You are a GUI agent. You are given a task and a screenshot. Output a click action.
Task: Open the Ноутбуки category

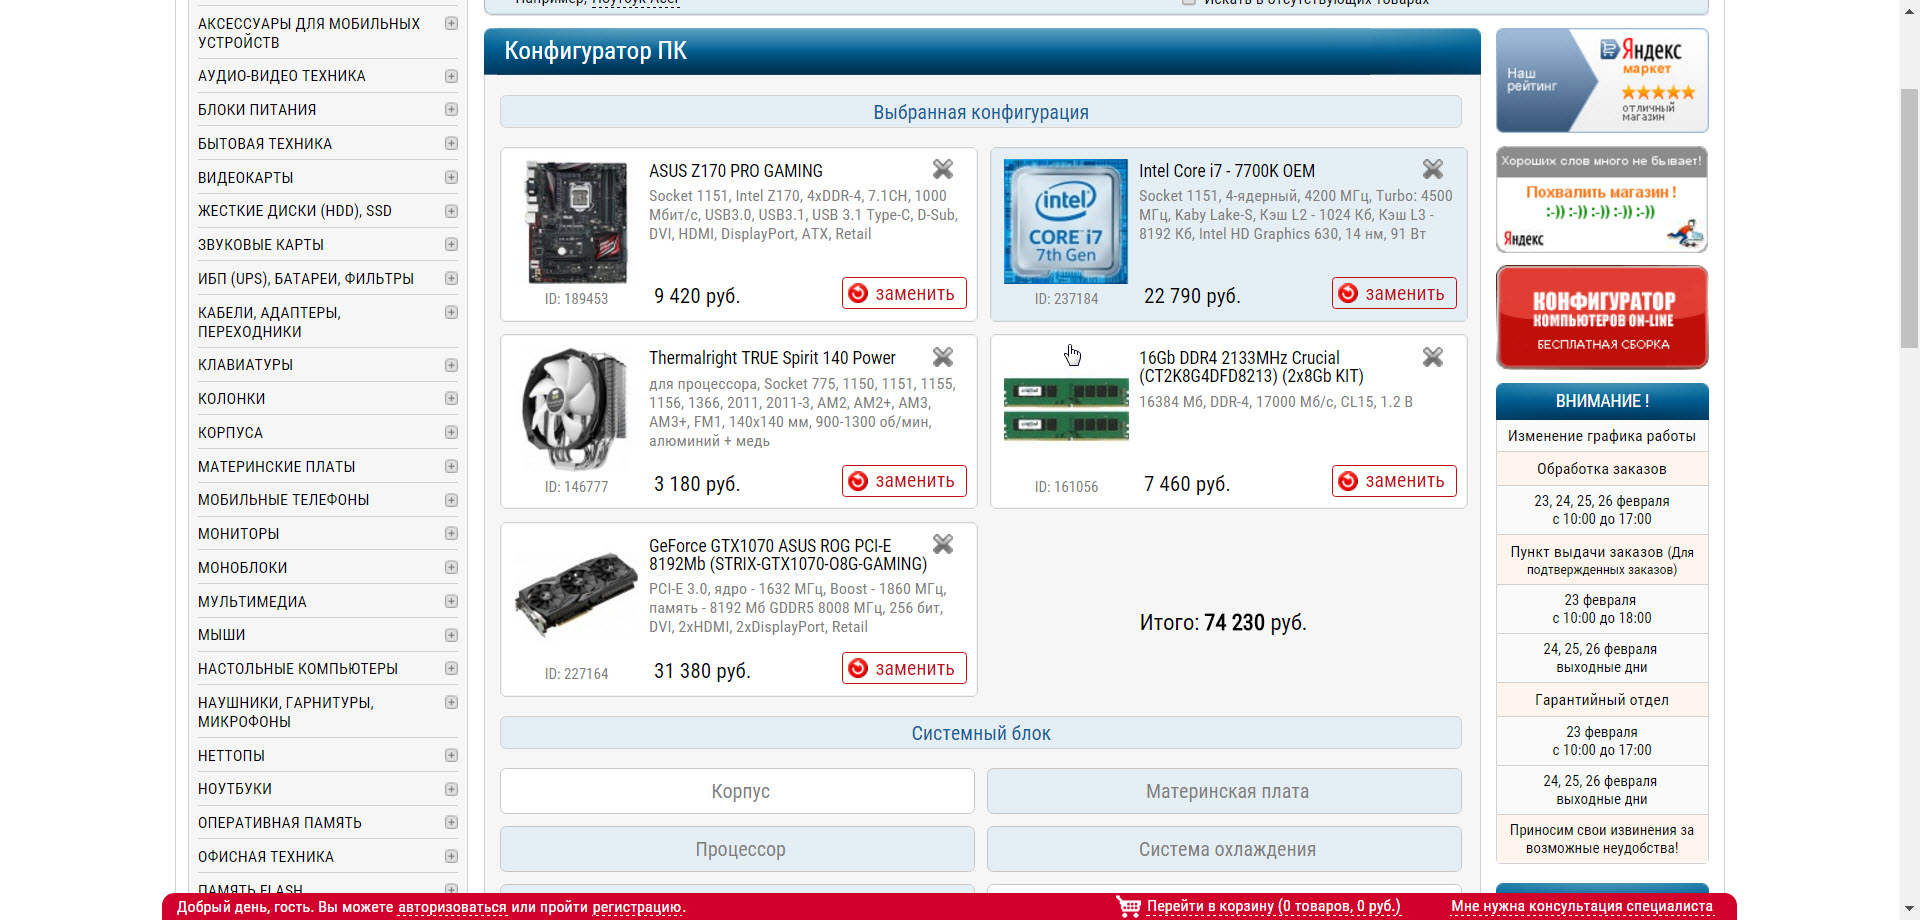tap(235, 789)
